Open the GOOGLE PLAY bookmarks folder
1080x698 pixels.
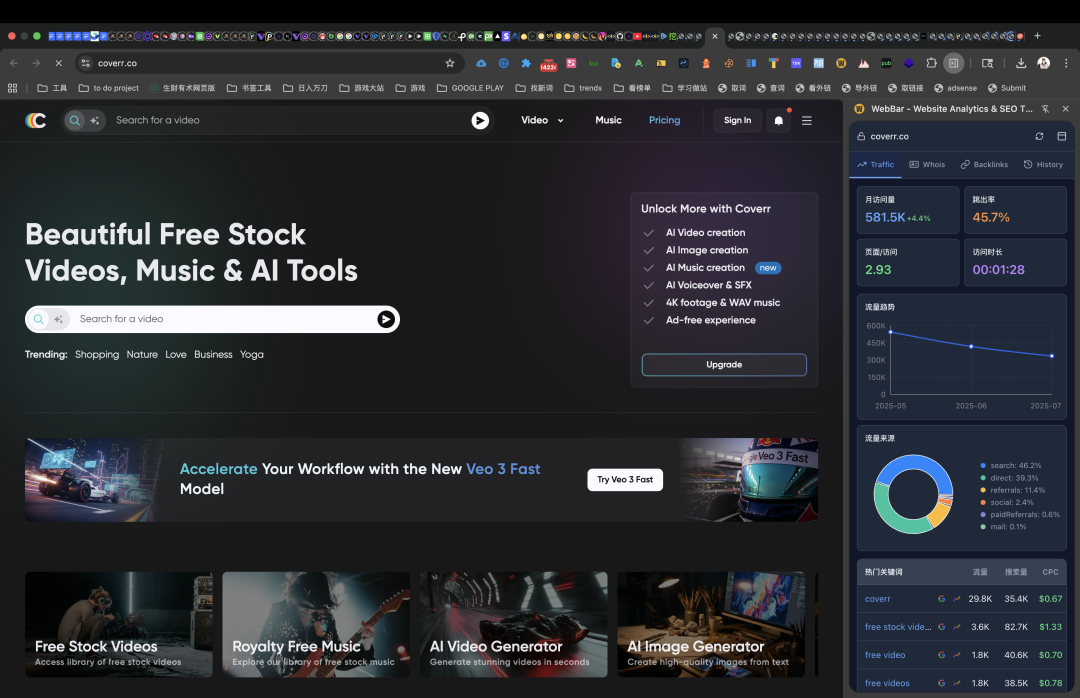pyautogui.click(x=470, y=88)
